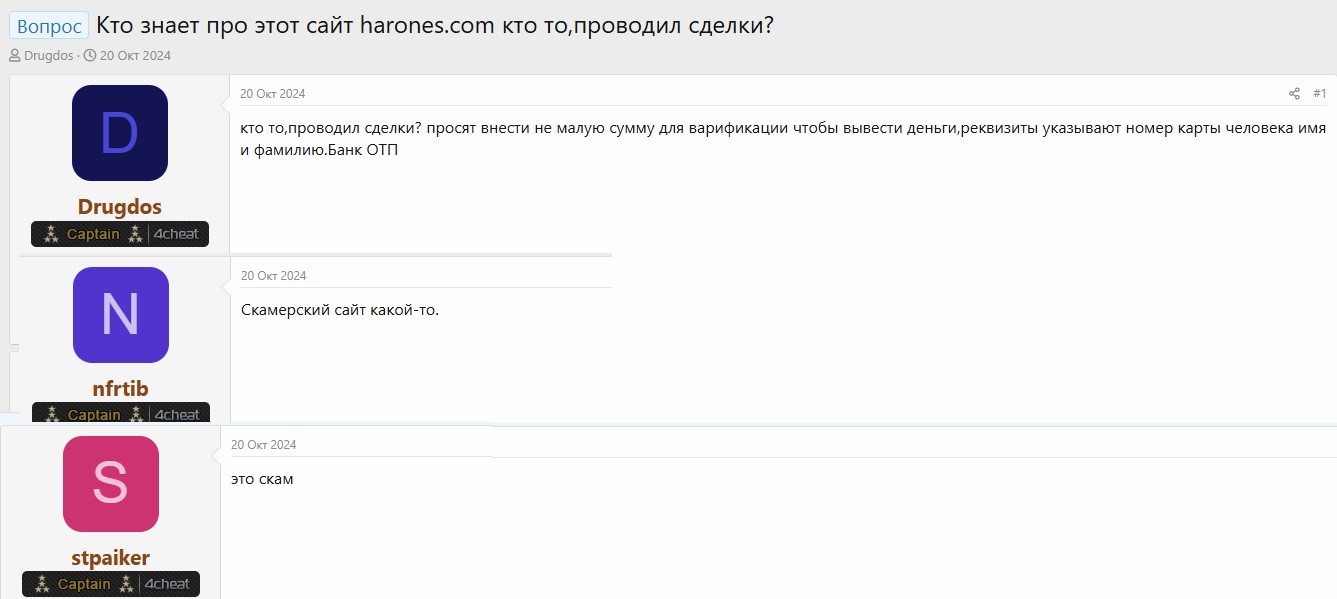
Task: Click the thread title about harones.com
Action: pyautogui.click(x=435, y=26)
